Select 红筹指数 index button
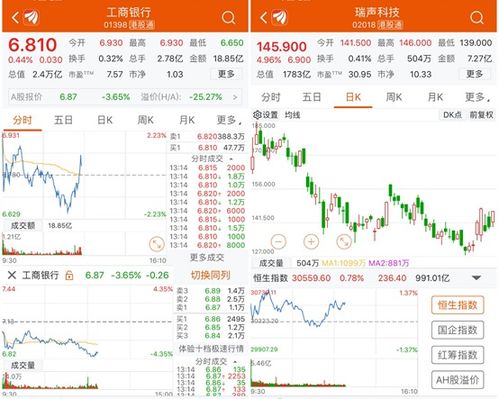The height and width of the screenshot is (399, 499). click(x=457, y=355)
